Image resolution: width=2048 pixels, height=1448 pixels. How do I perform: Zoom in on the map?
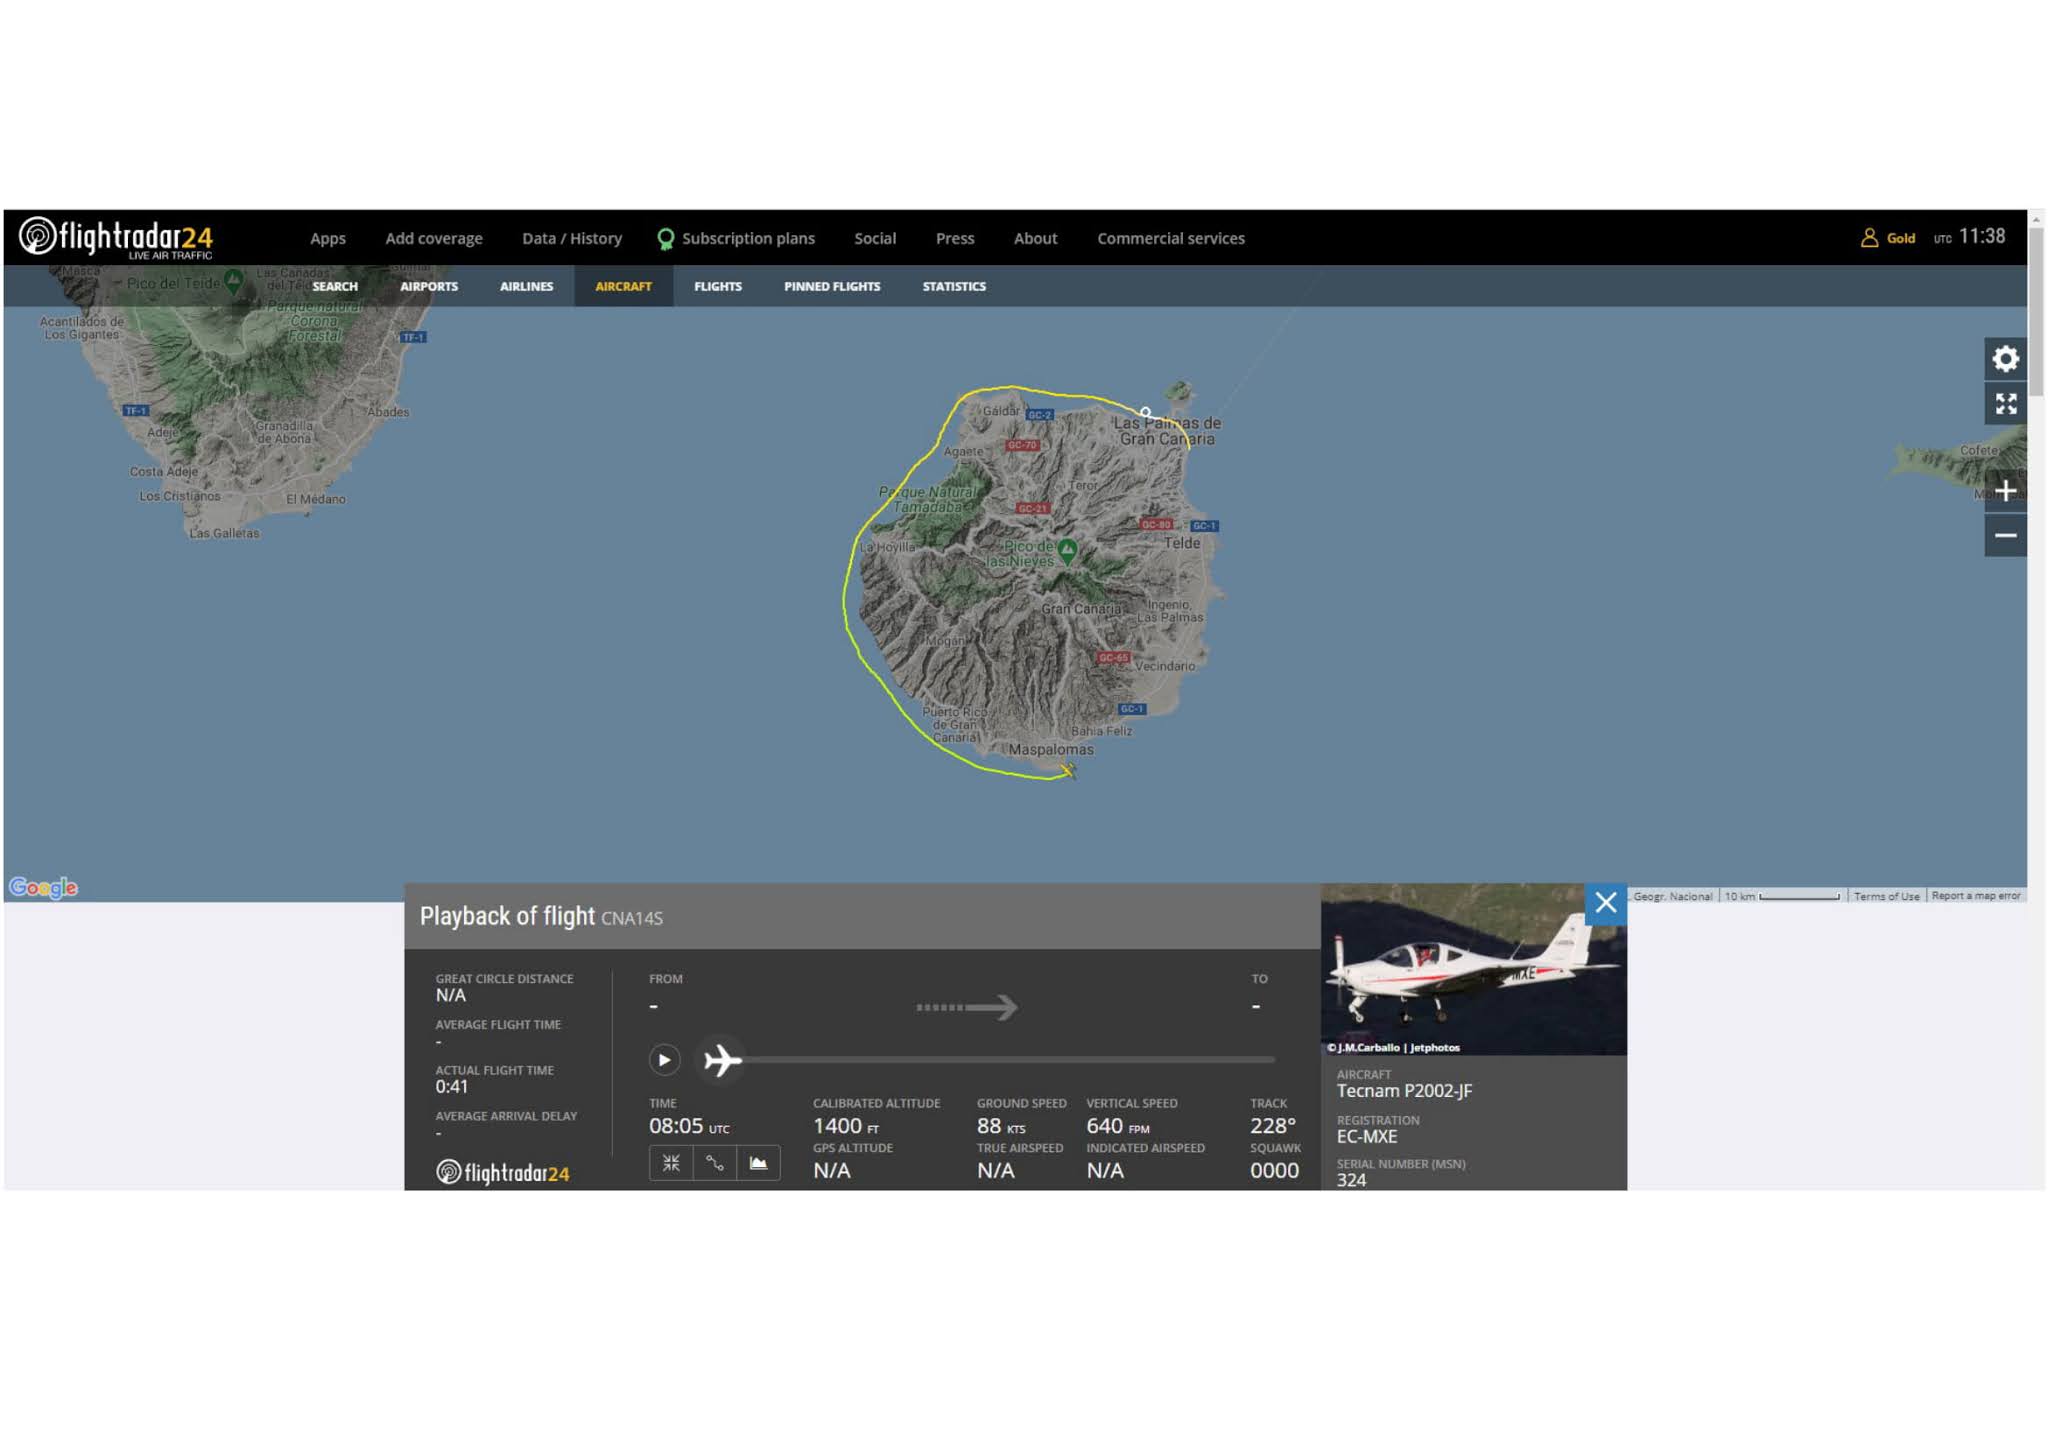[2004, 491]
